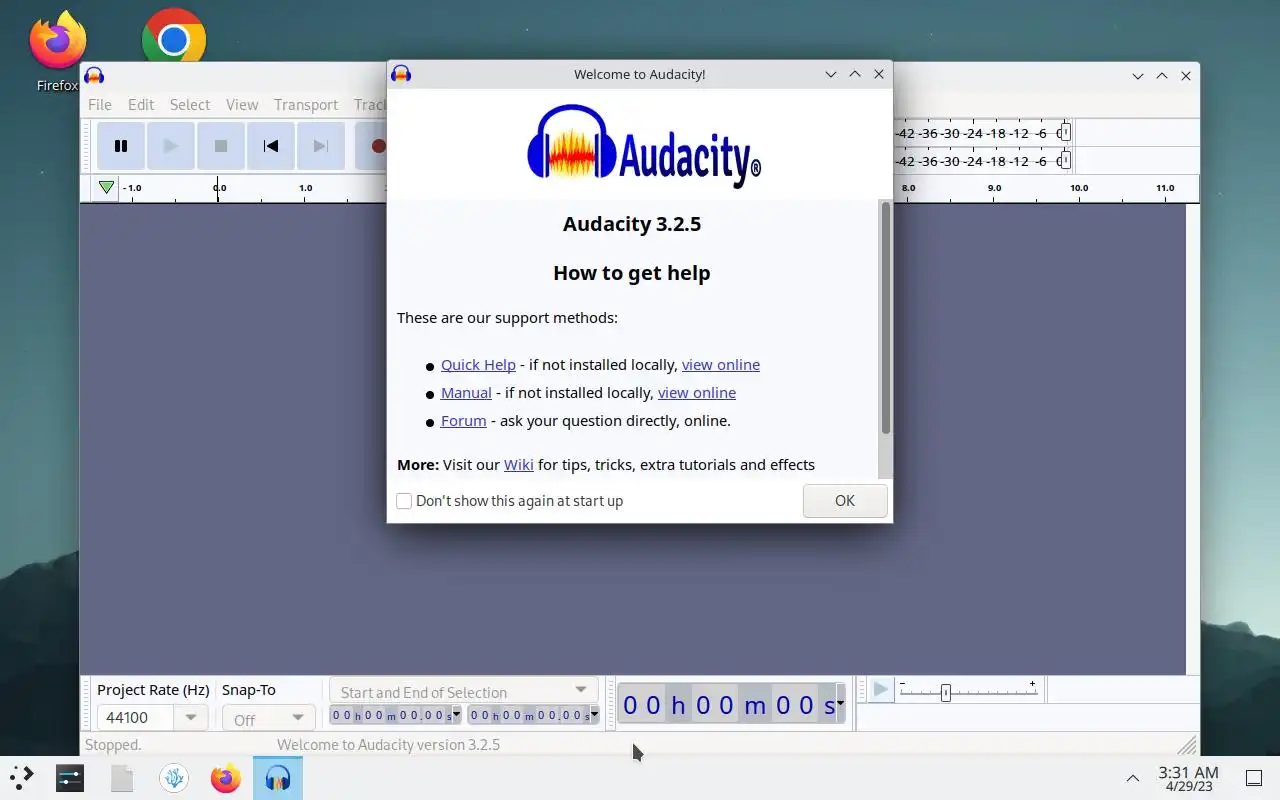
Task: Click the coral icon in the taskbar
Action: 174,777
